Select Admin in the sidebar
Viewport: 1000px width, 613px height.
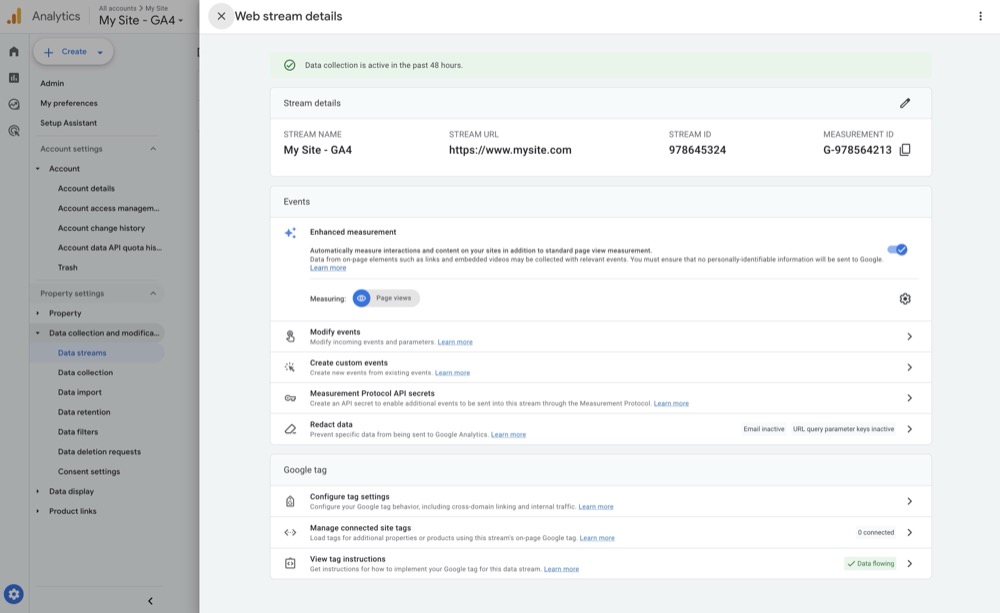(52, 84)
